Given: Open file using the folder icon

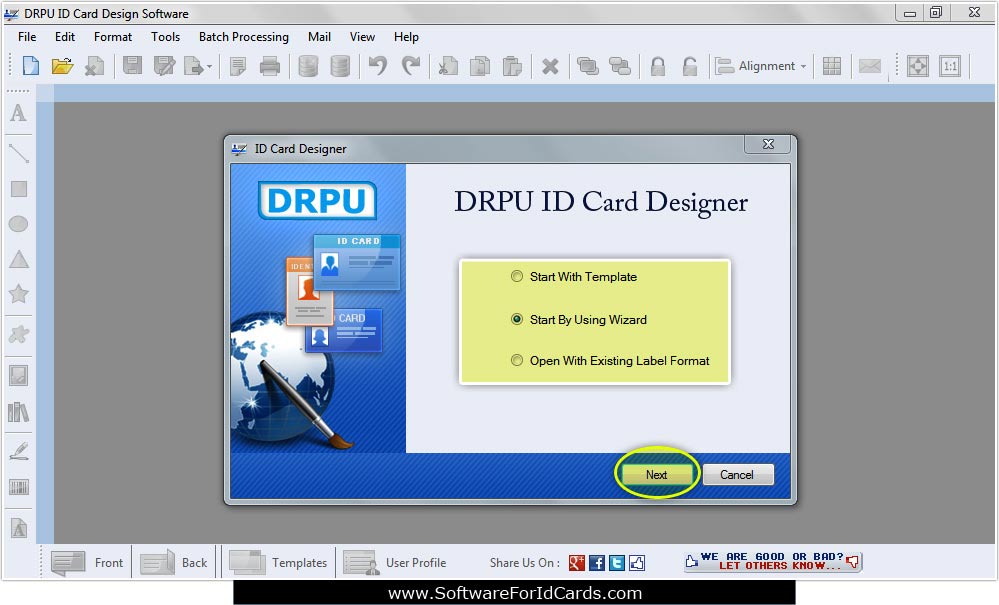Looking at the screenshot, I should point(62,66).
